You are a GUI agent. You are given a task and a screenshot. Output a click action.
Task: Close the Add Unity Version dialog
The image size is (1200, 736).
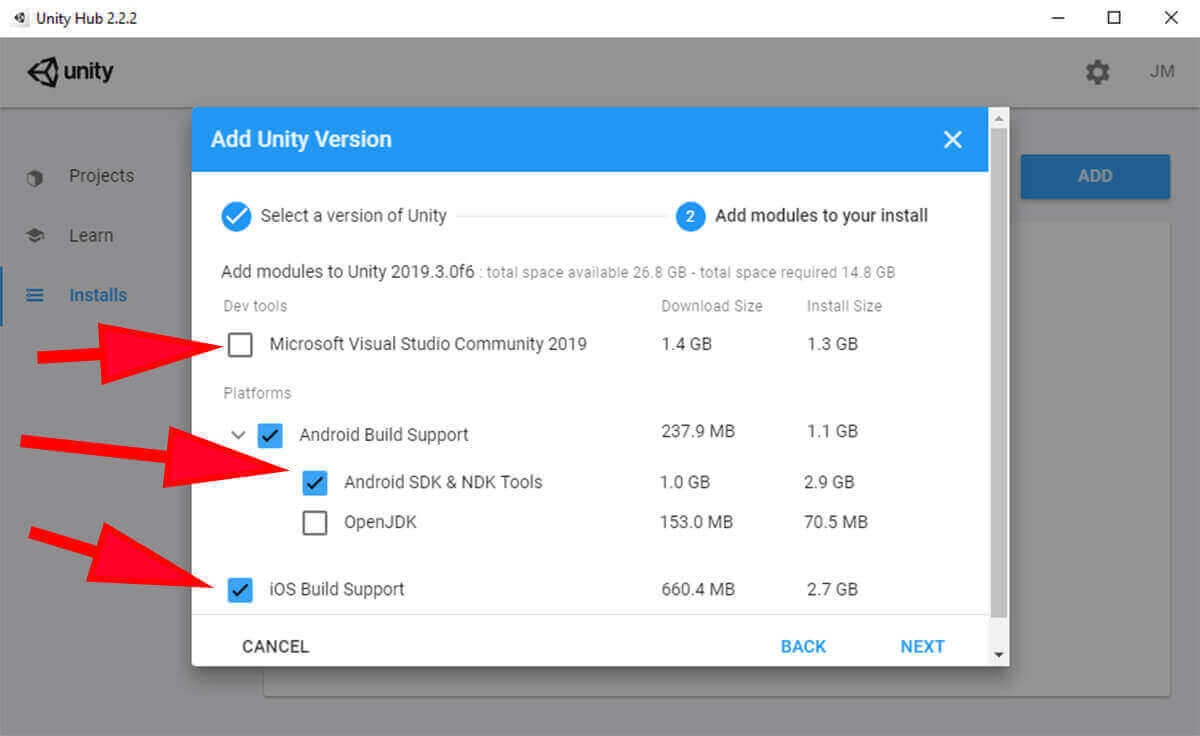[x=953, y=140]
